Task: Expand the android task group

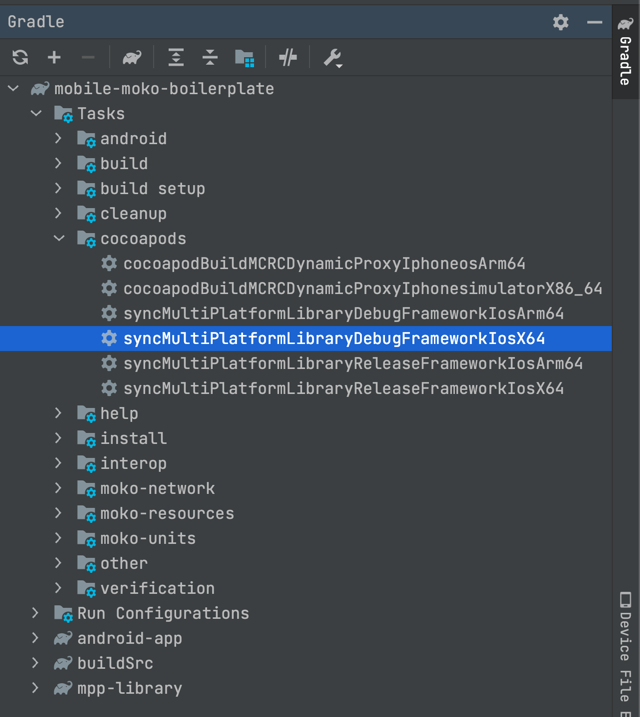Action: click(x=58, y=138)
